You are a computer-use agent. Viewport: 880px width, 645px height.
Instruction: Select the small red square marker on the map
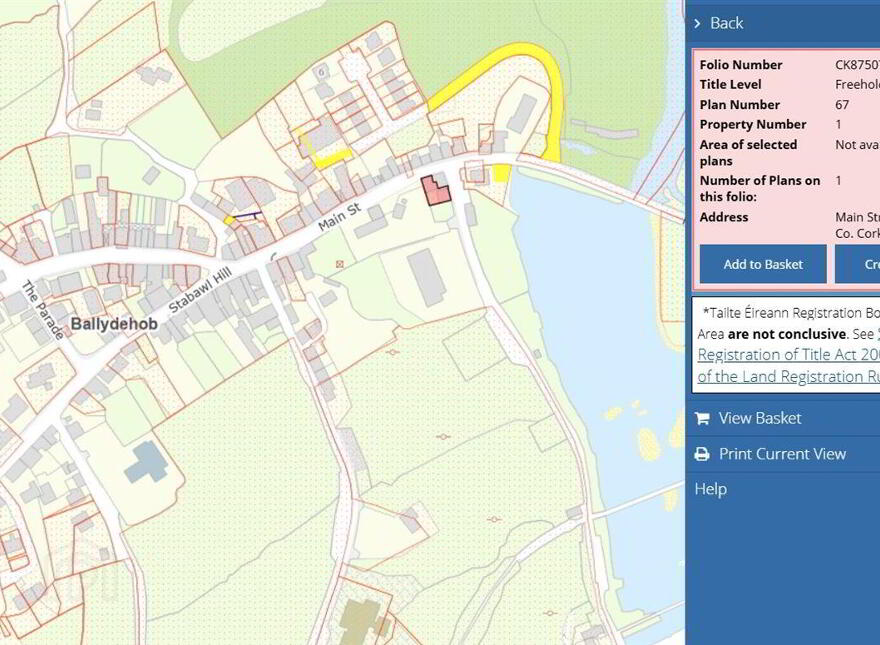click(x=339, y=264)
